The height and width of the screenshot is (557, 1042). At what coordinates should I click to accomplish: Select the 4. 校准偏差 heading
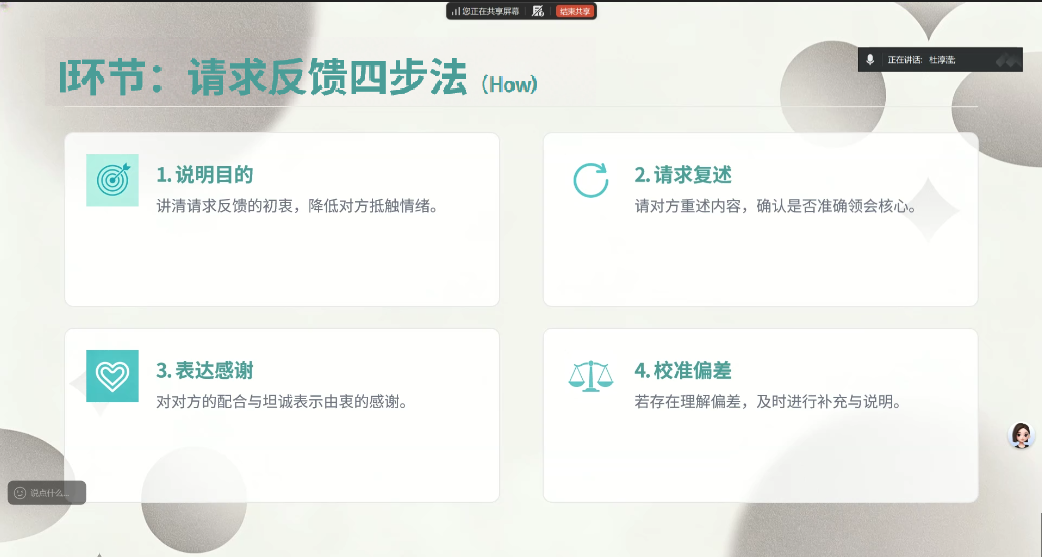[683, 371]
